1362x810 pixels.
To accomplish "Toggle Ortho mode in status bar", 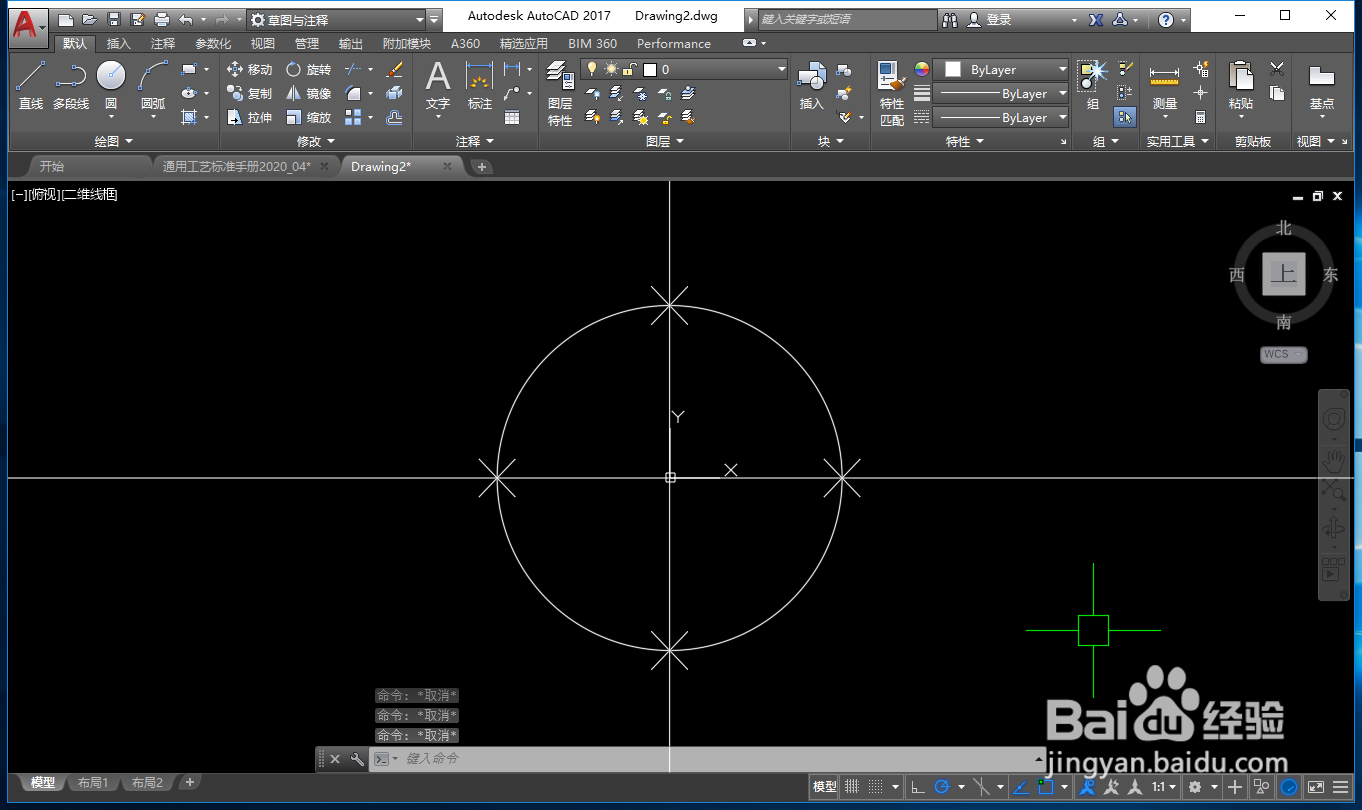I will [x=918, y=787].
